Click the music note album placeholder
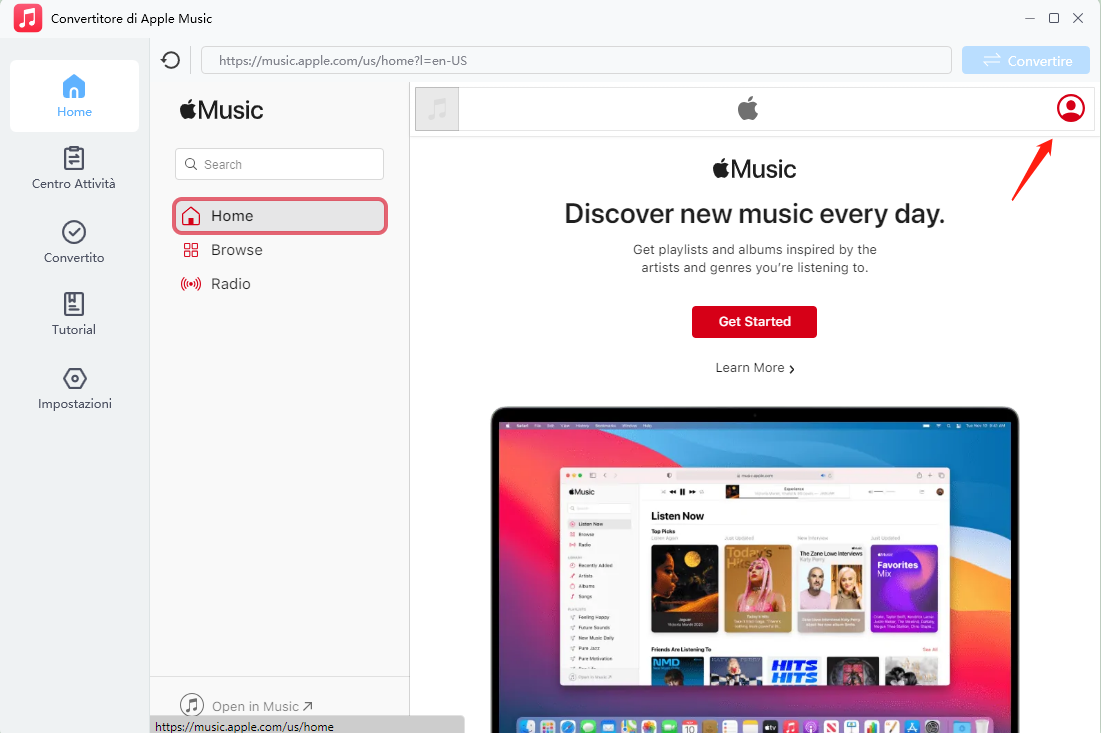 coord(437,109)
